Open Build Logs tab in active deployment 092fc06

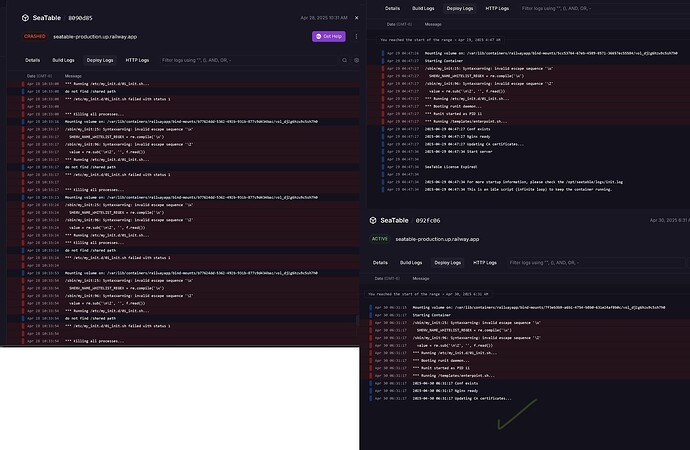pos(411,263)
